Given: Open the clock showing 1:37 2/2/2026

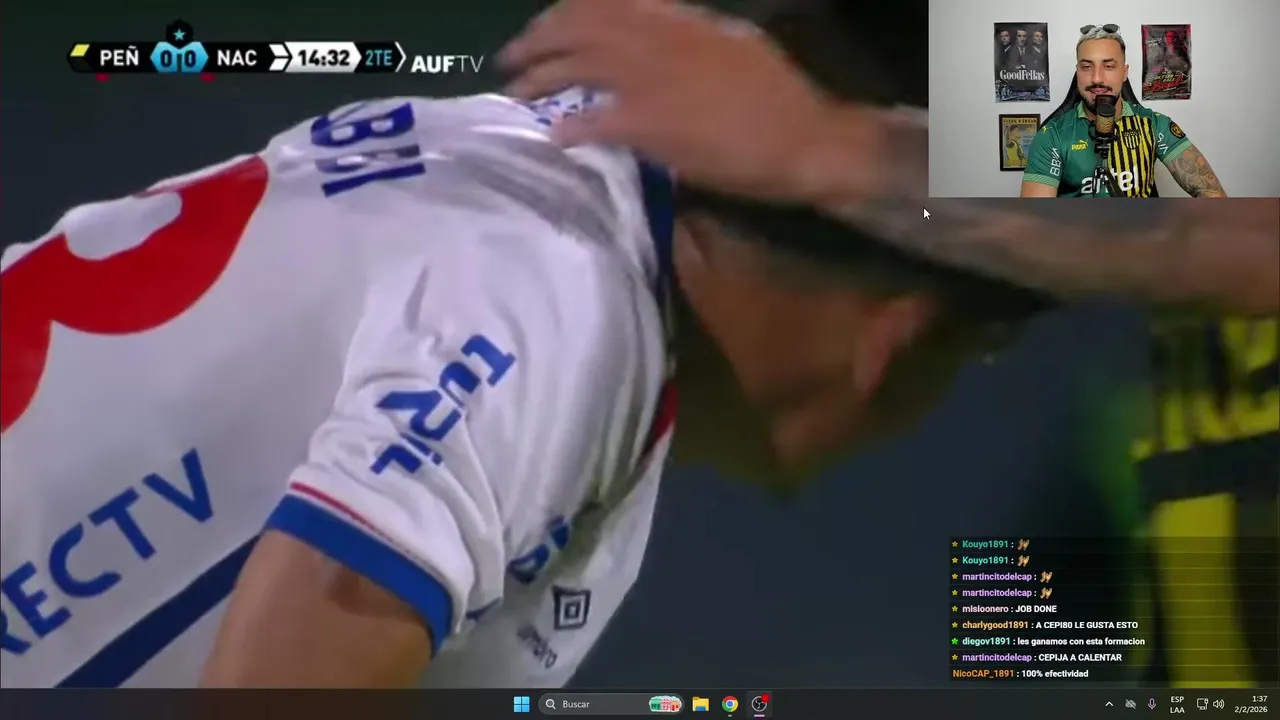Looking at the screenshot, I should click(x=1252, y=704).
